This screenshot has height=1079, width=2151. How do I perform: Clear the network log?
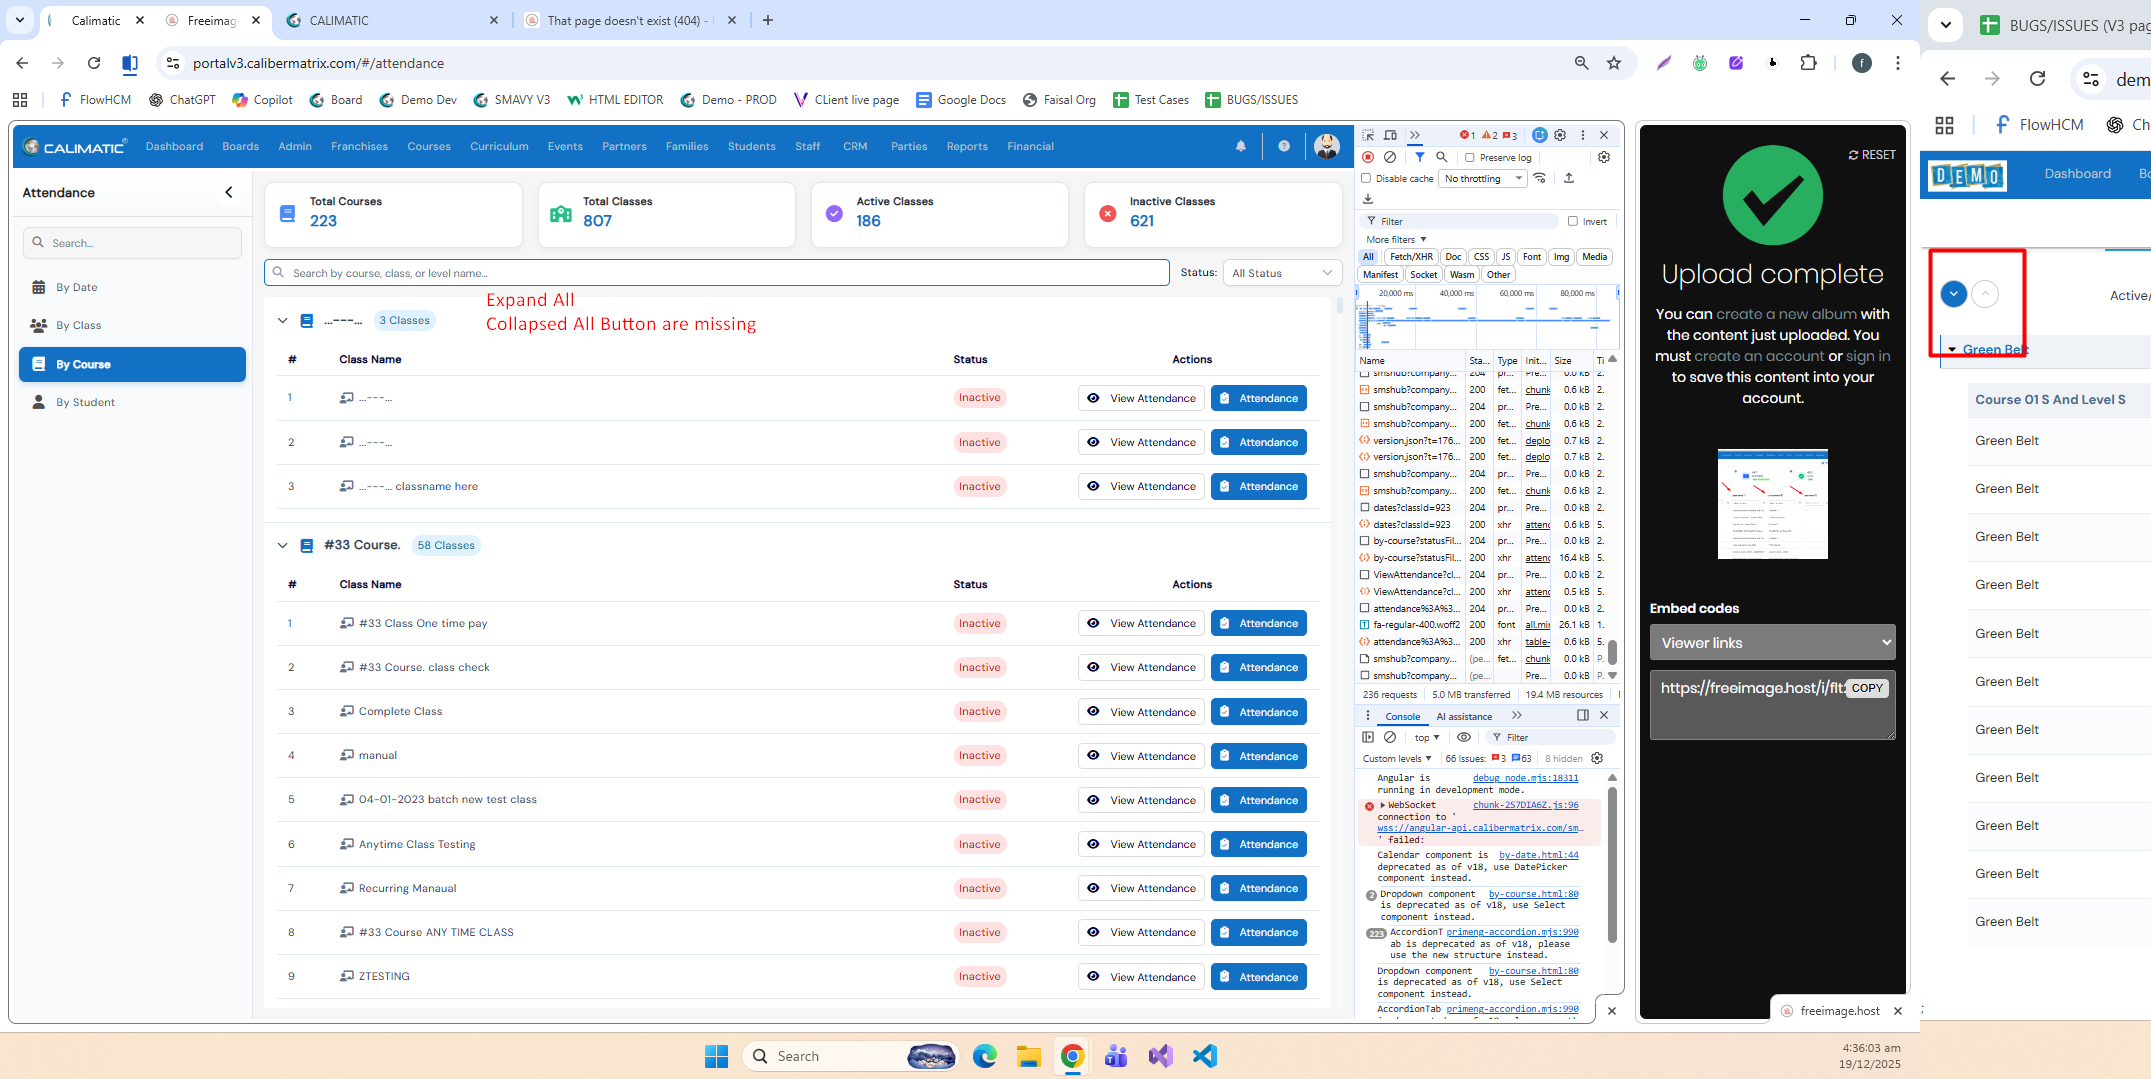pyautogui.click(x=1390, y=157)
